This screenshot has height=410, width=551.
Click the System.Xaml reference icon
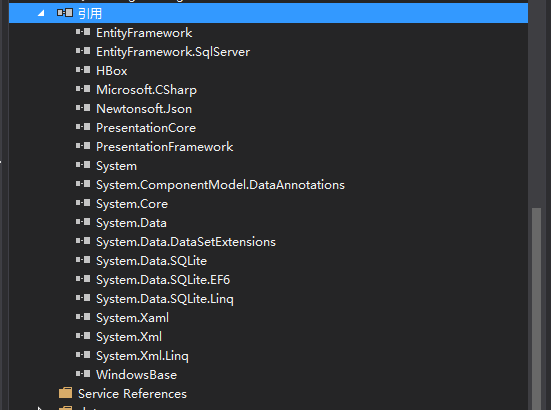pyautogui.click(x=83, y=317)
